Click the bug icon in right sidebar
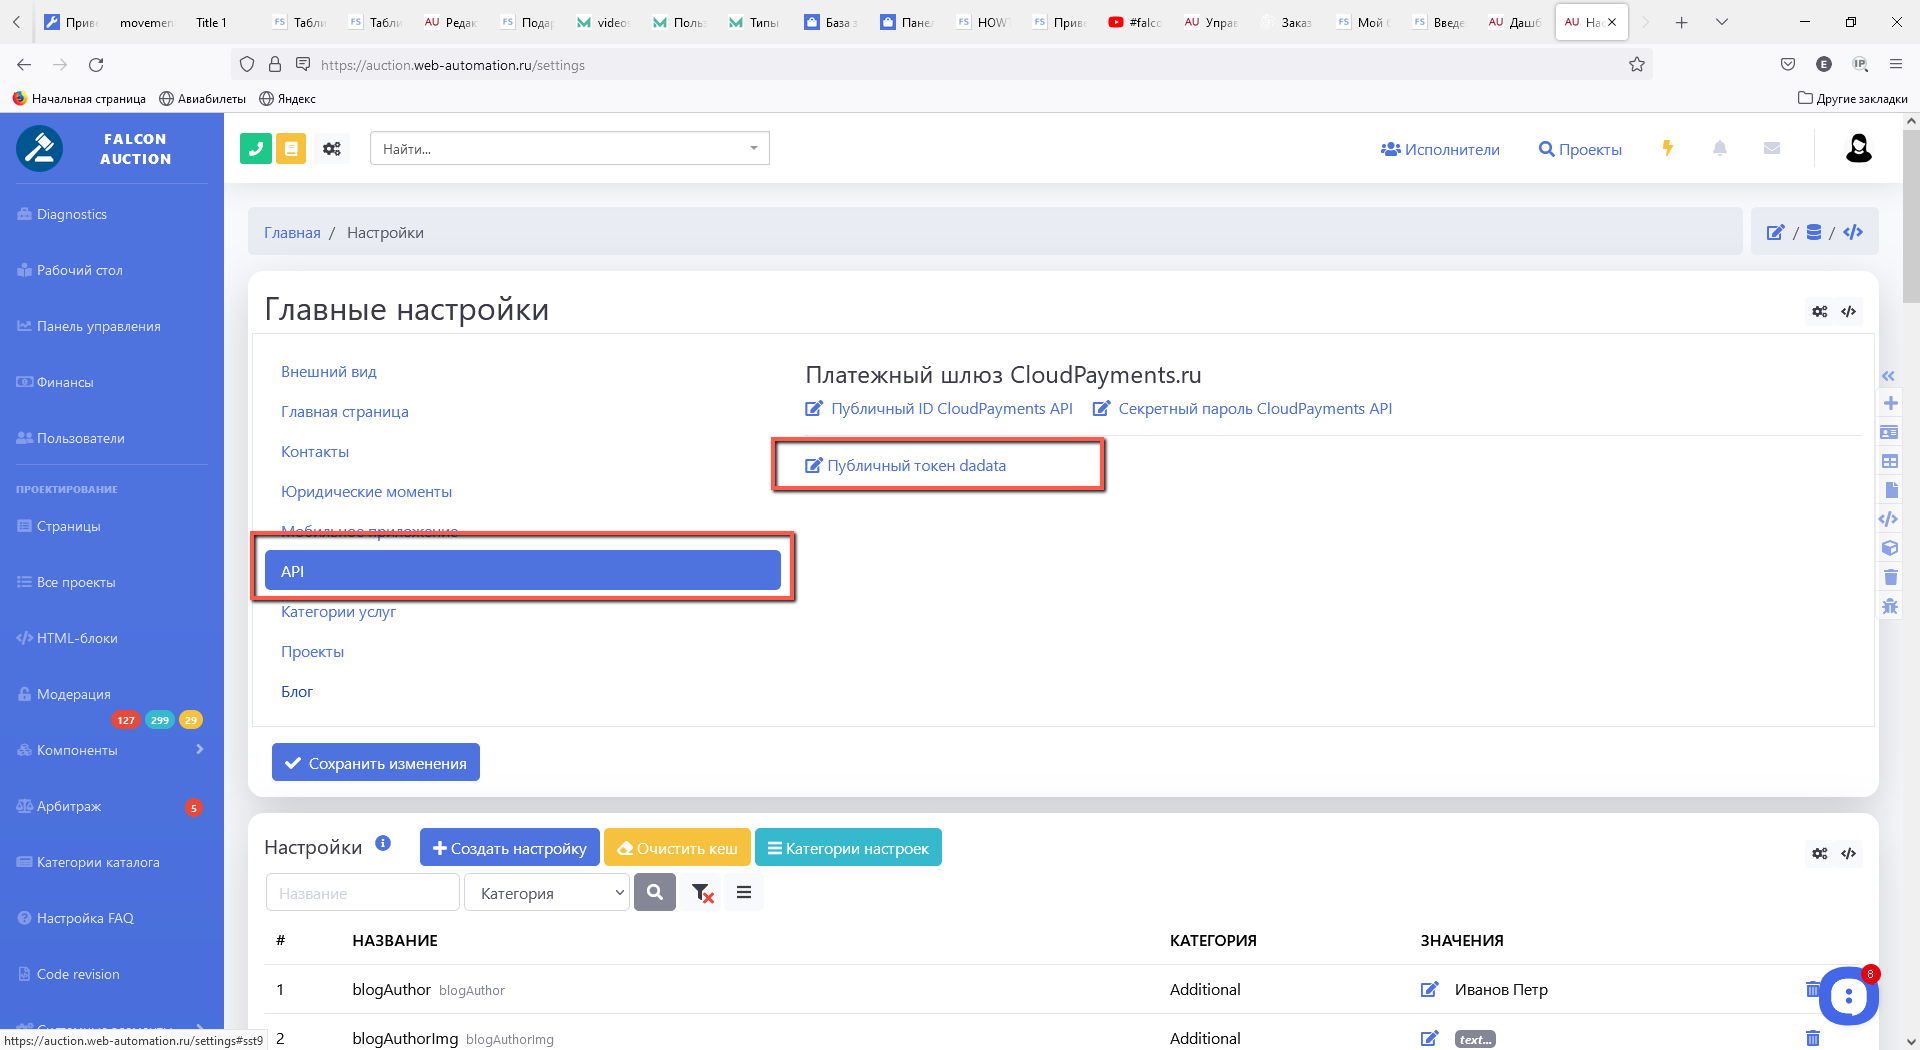 1890,606
